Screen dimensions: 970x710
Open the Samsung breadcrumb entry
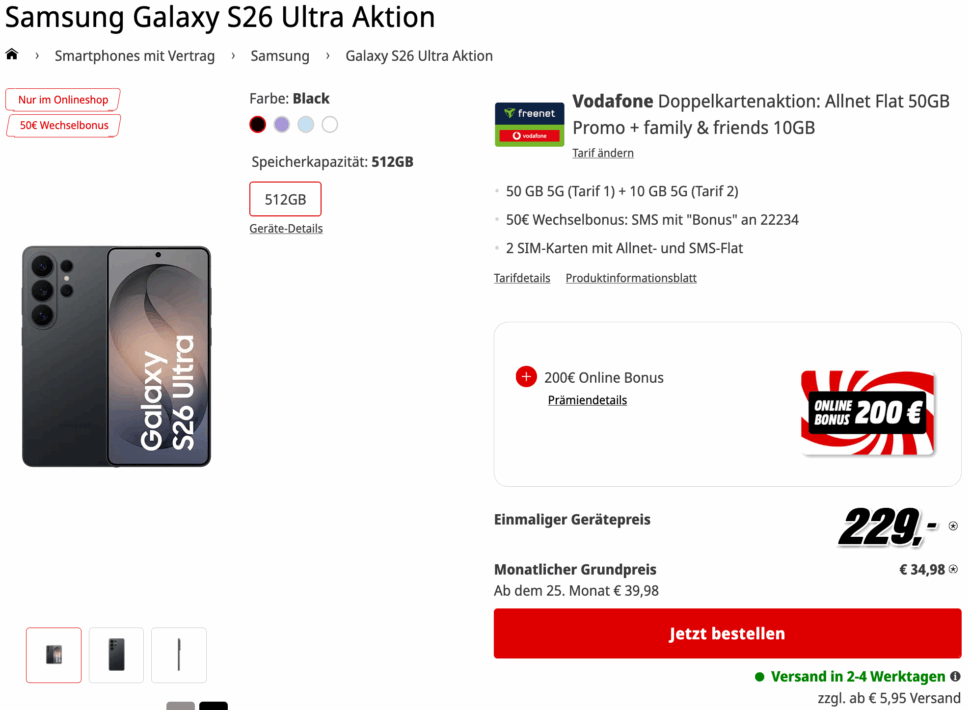pos(279,56)
